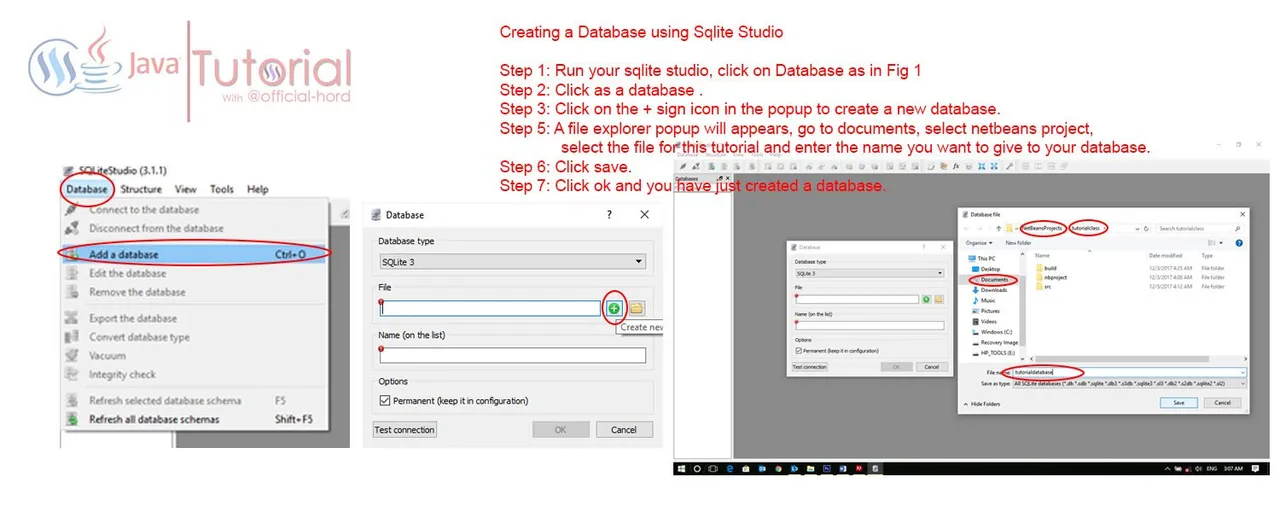The height and width of the screenshot is (512, 1280).
Task: Select Documents in the file dialog sidebar
Action: 995,280
